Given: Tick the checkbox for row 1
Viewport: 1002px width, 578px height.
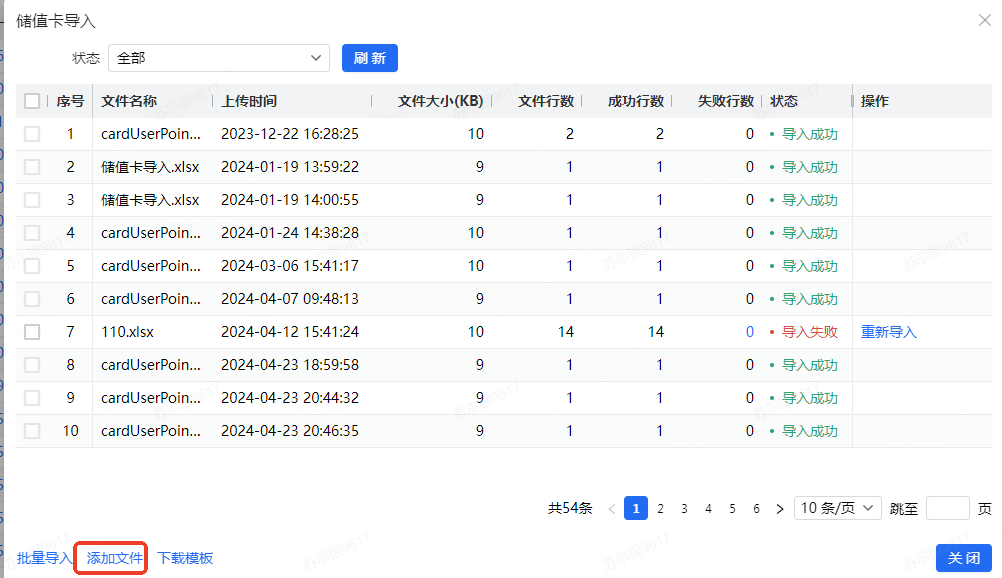Looking at the screenshot, I should (32, 134).
